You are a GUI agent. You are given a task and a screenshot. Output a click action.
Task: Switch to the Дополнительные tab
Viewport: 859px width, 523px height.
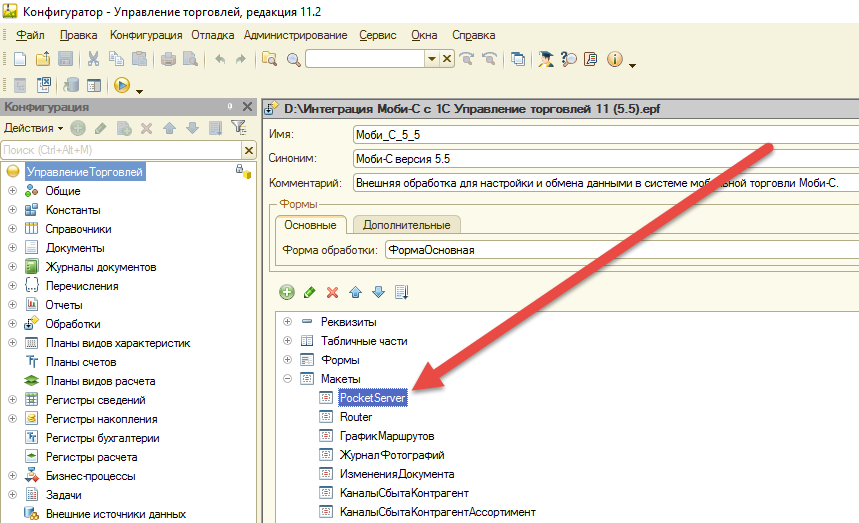(406, 225)
